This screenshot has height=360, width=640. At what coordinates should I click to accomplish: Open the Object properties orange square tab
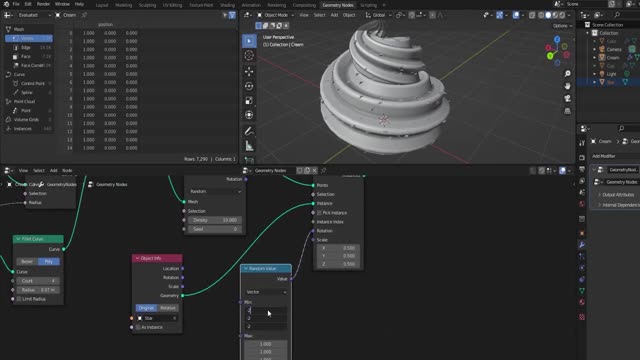582,233
